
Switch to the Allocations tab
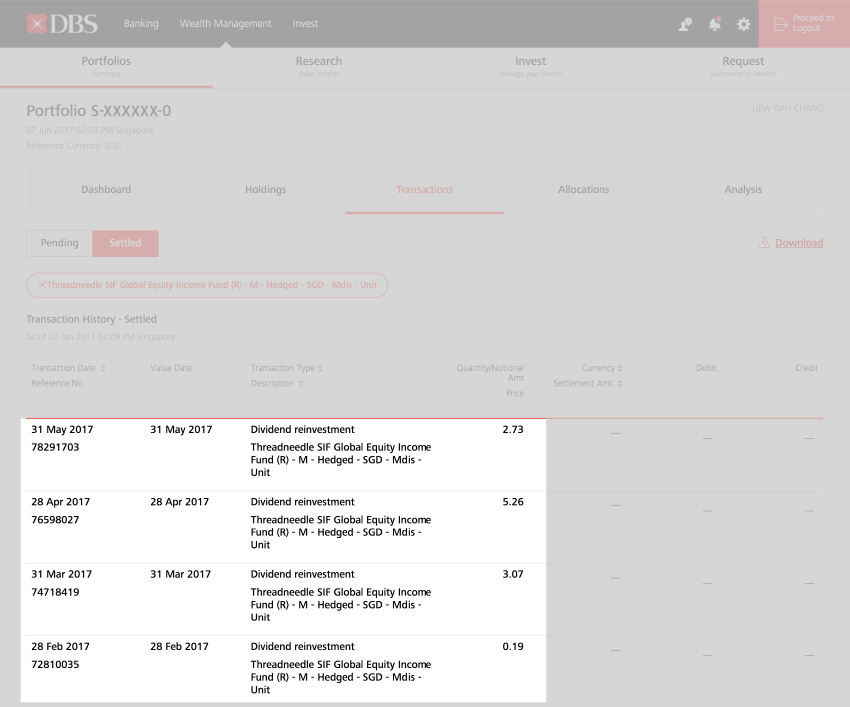(x=584, y=190)
